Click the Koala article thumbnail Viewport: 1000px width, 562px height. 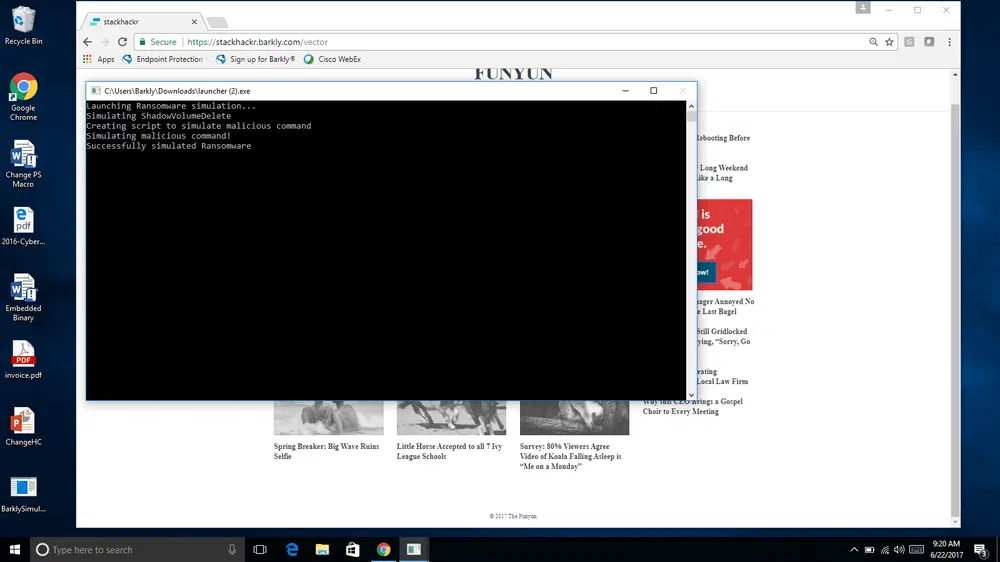coord(575,418)
